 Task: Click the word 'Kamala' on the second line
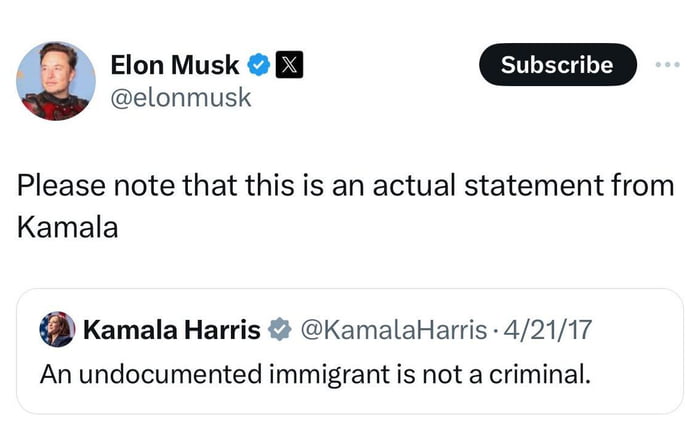67,227
